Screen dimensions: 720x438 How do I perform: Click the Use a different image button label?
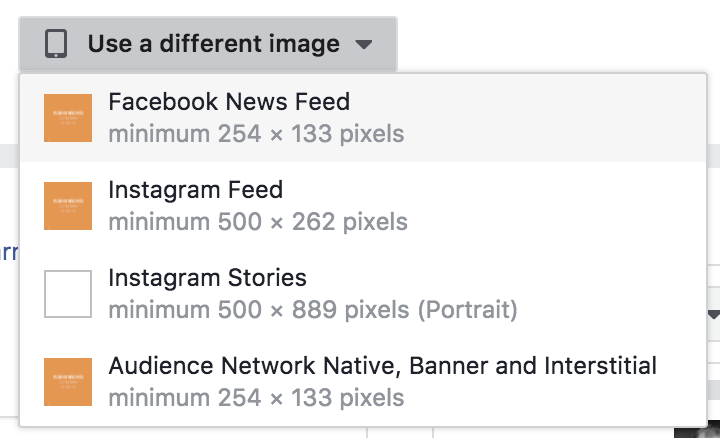click(x=214, y=44)
